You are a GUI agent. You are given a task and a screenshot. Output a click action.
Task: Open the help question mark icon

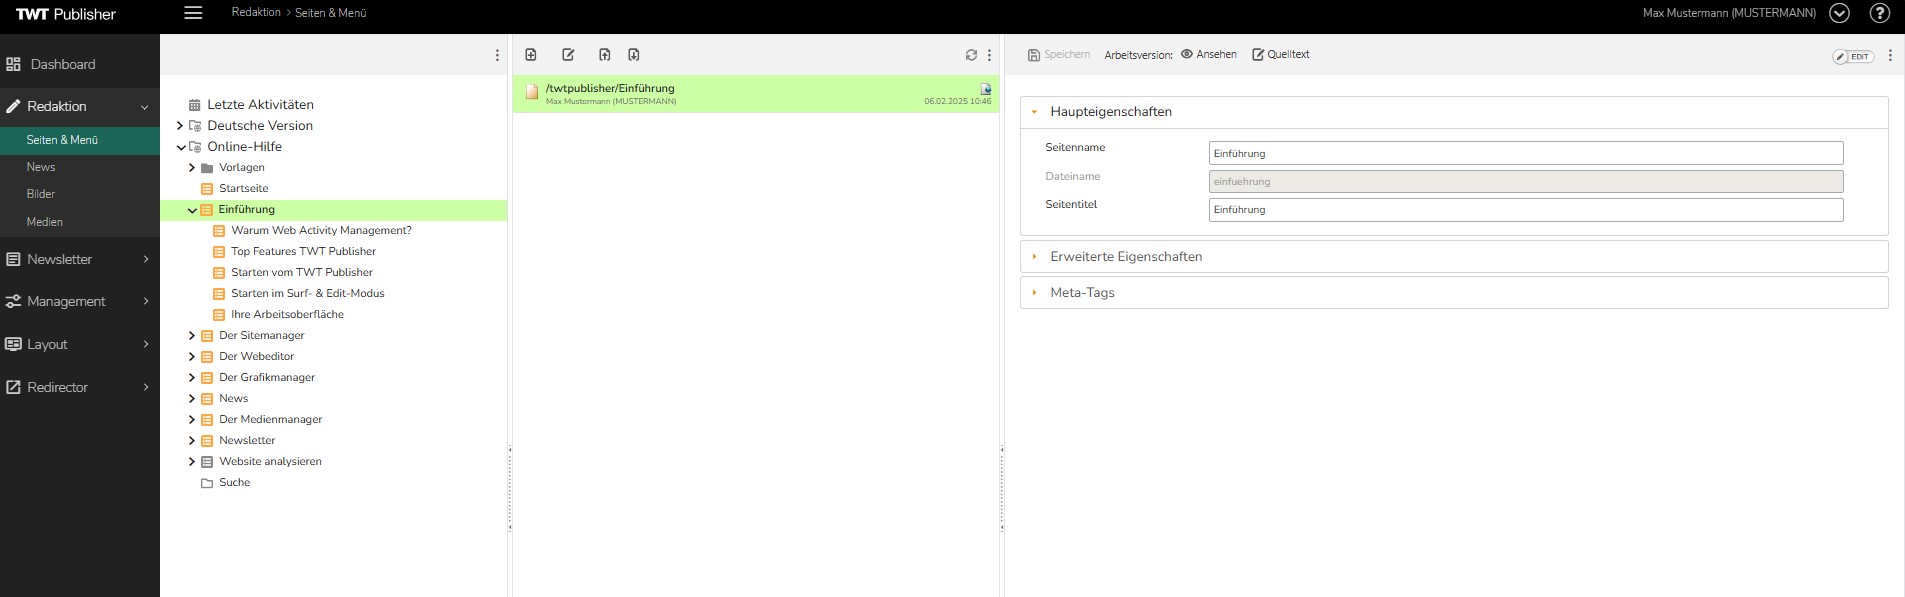tap(1879, 14)
